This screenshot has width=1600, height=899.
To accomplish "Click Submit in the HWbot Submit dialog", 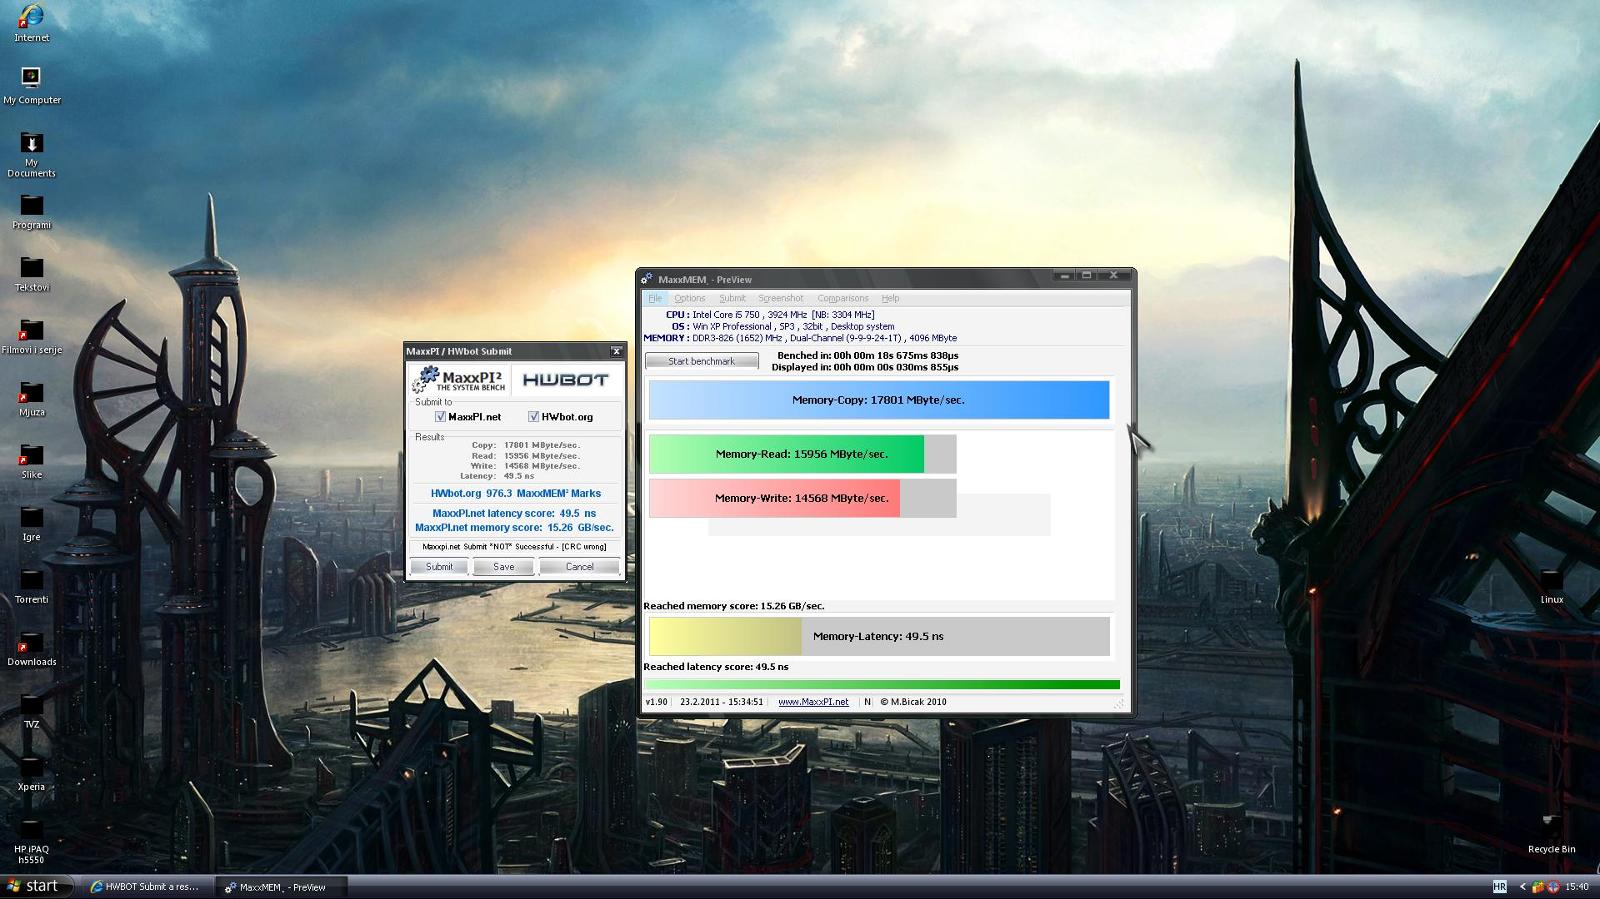I will (439, 567).
